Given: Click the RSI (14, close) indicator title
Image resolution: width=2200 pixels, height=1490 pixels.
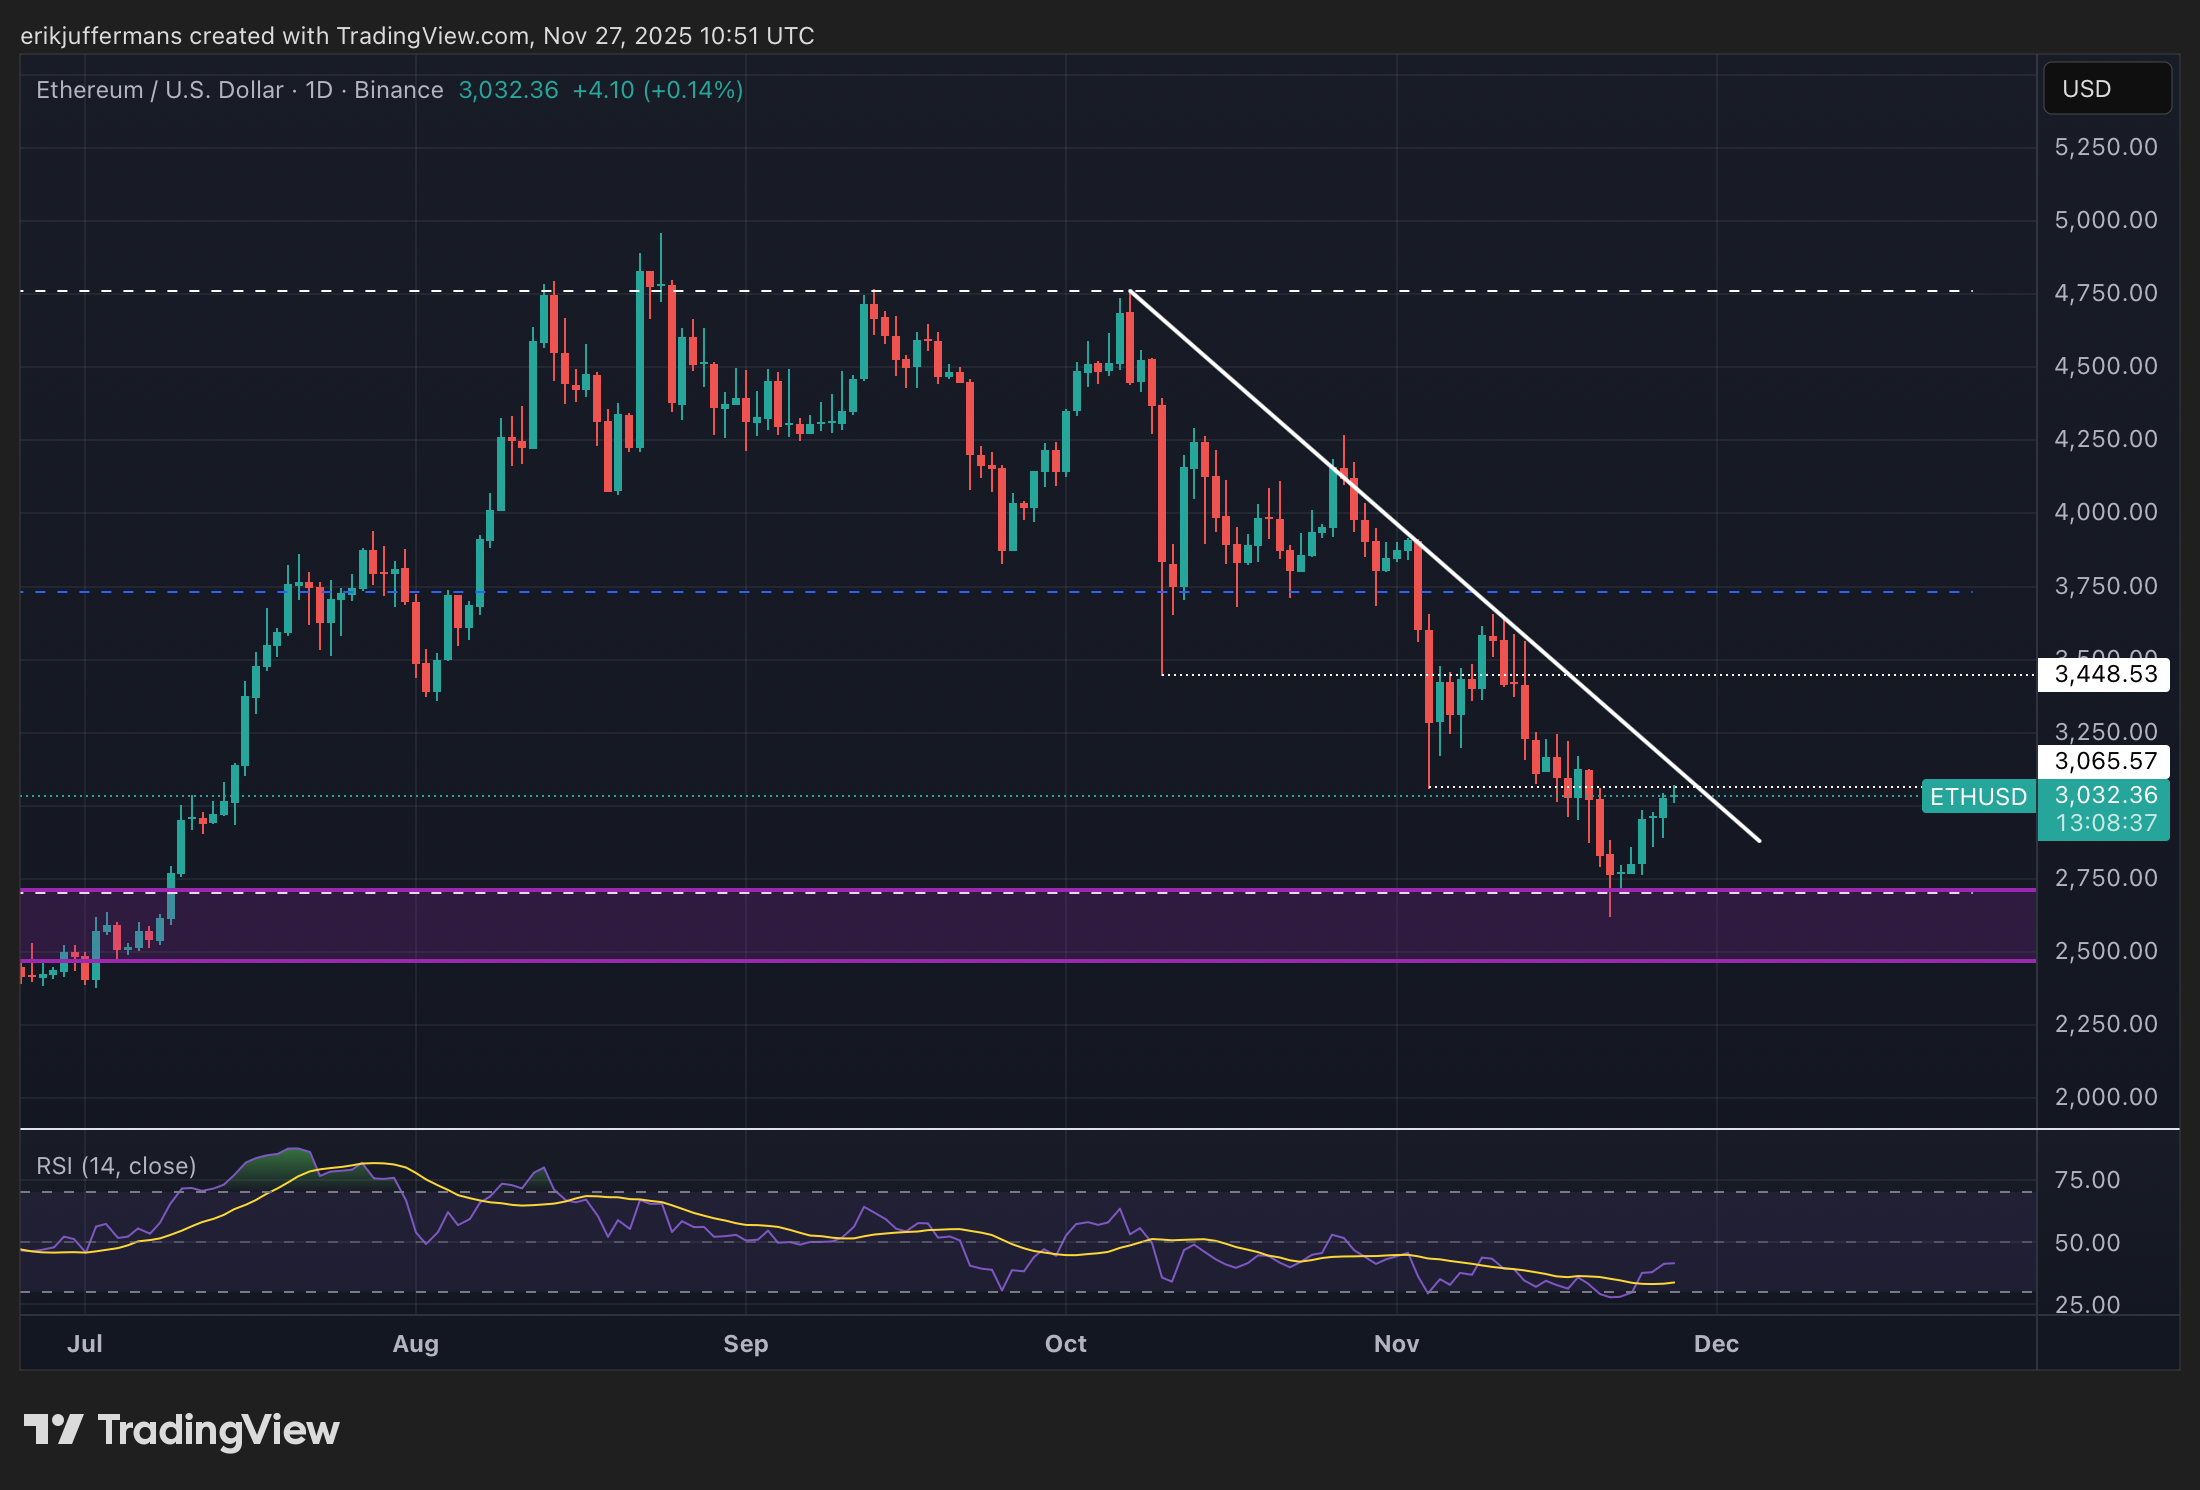Looking at the screenshot, I should tap(116, 1166).
